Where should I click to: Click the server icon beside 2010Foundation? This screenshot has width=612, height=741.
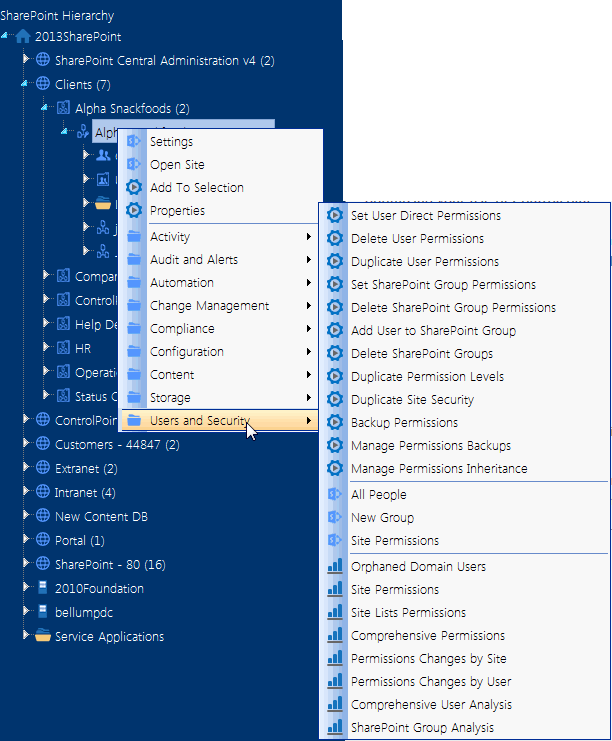(x=43, y=587)
